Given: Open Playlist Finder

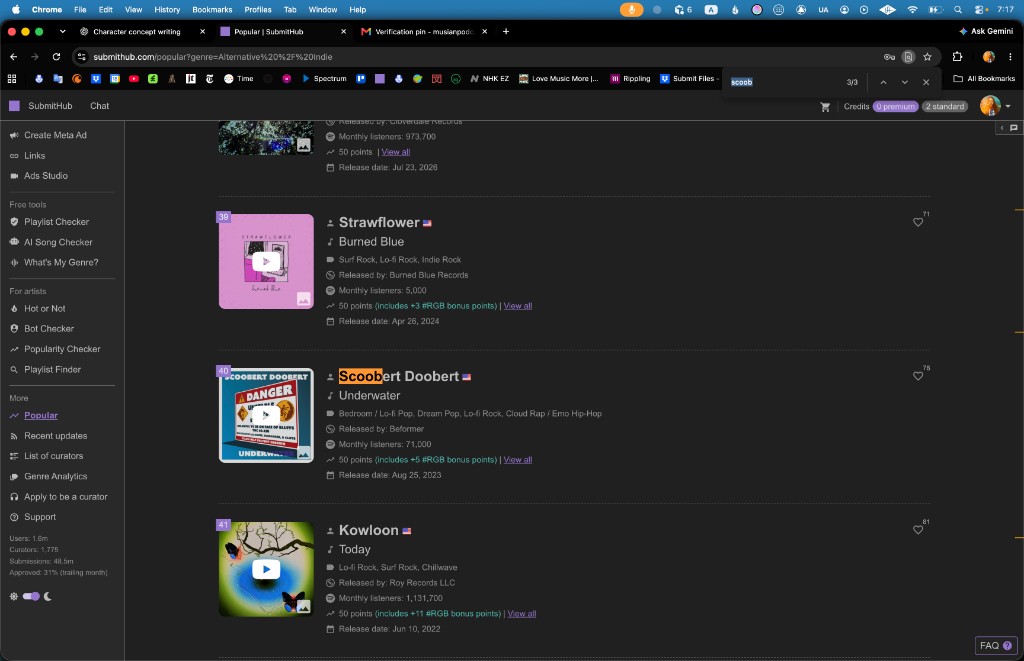Looking at the screenshot, I should tap(52, 370).
